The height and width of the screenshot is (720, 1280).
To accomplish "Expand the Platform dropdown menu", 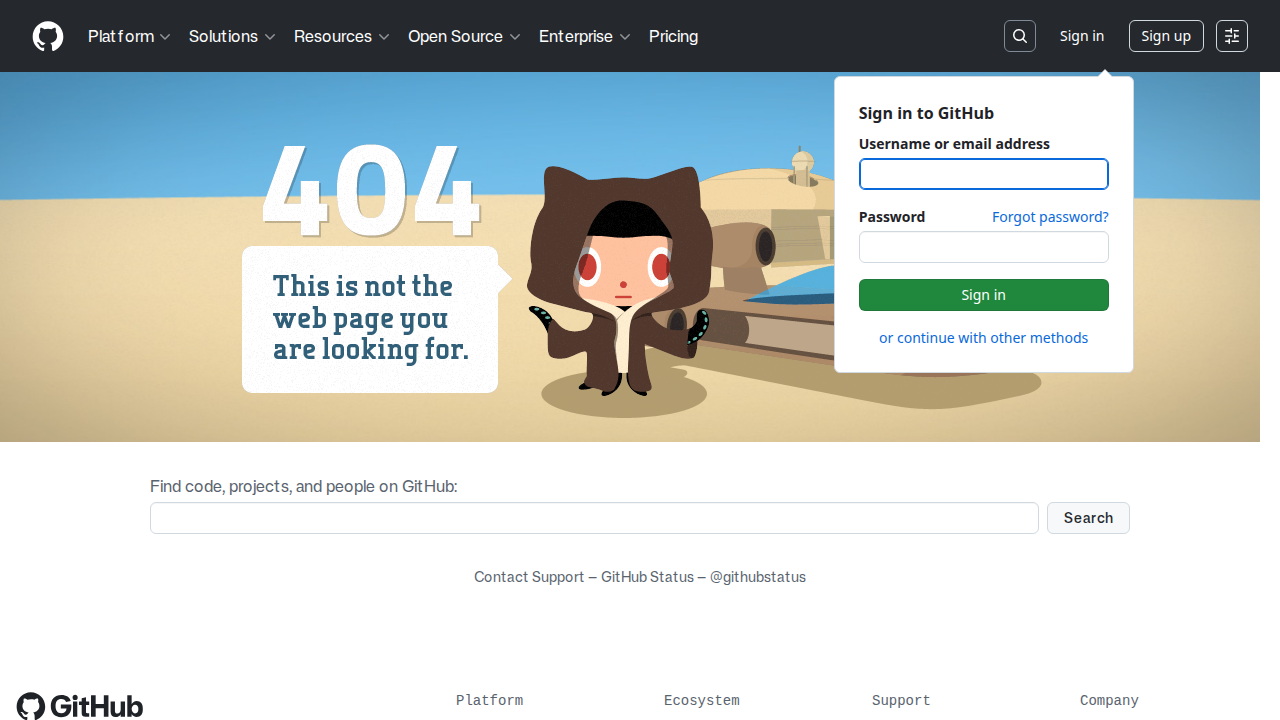I will (x=129, y=36).
